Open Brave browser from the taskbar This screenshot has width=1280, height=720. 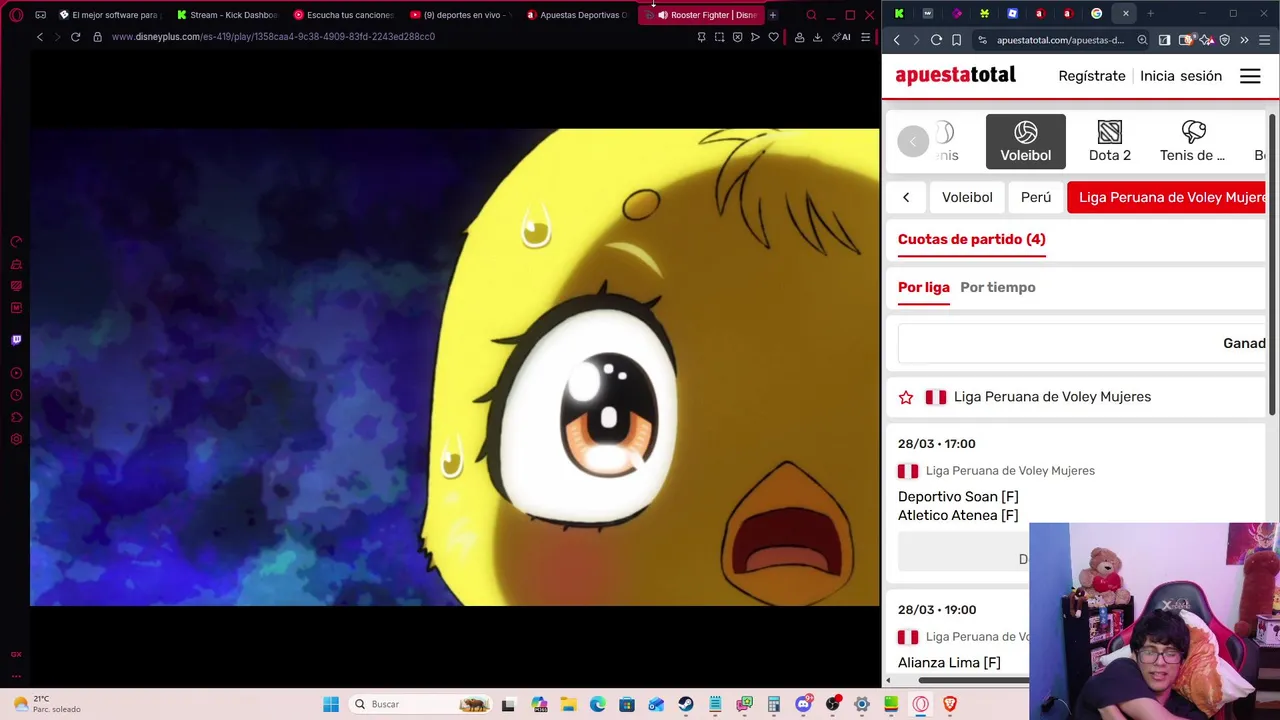(949, 704)
